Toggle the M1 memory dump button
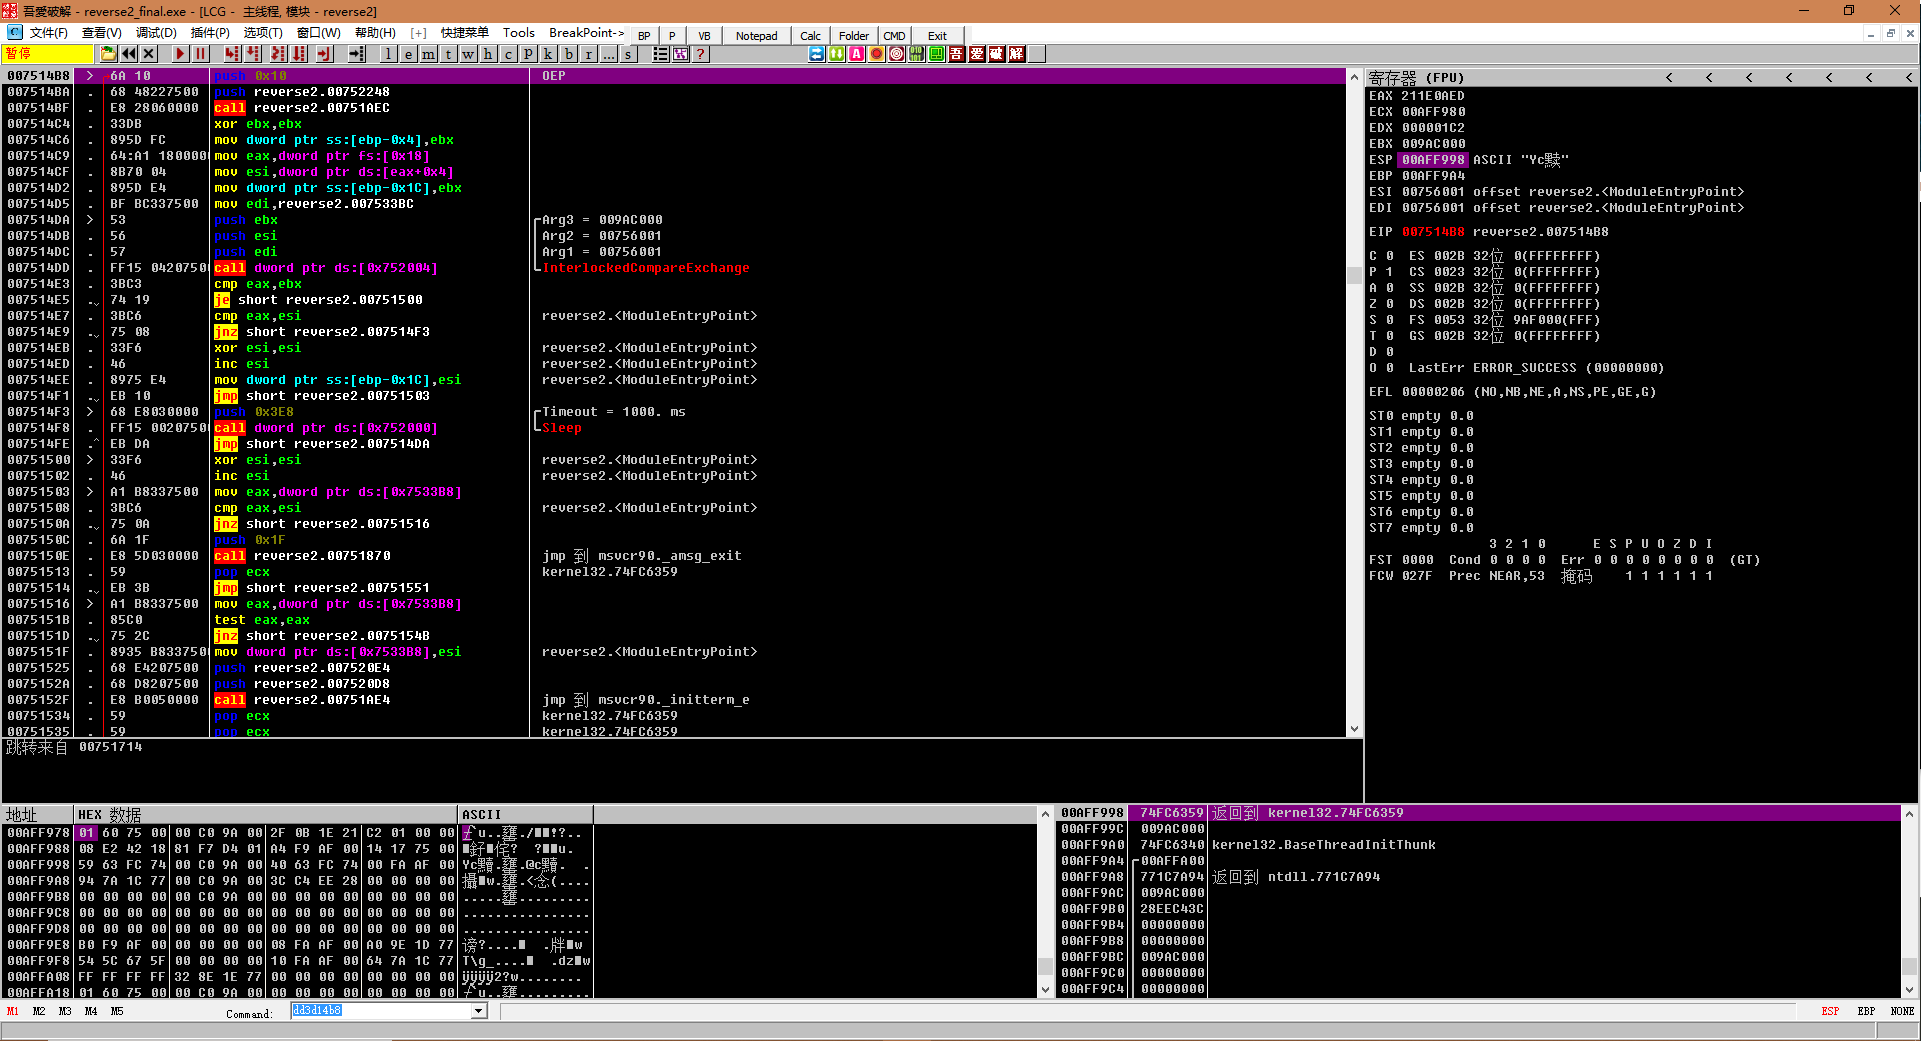1921x1041 pixels. coord(13,1011)
